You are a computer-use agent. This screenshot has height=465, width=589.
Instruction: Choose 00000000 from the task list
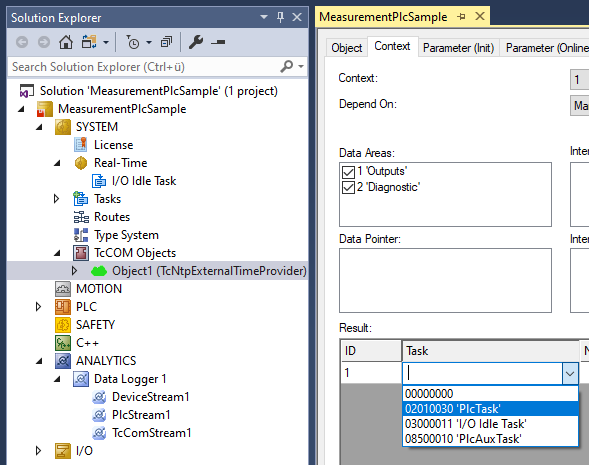pos(490,394)
